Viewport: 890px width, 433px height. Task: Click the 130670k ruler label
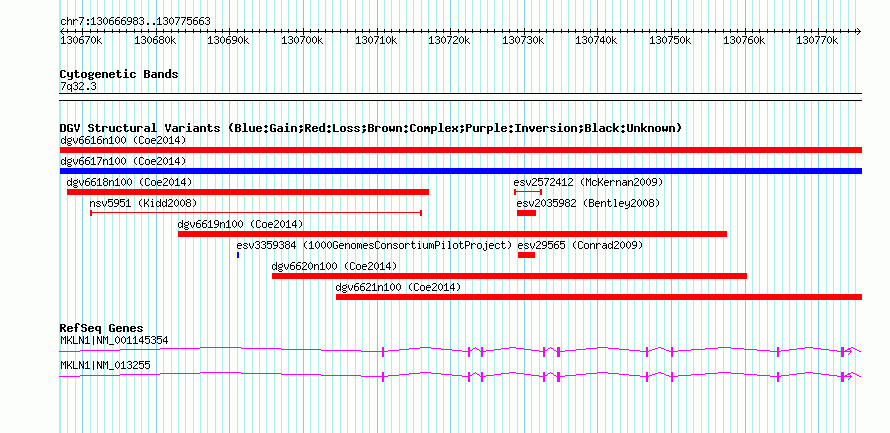[x=82, y=40]
